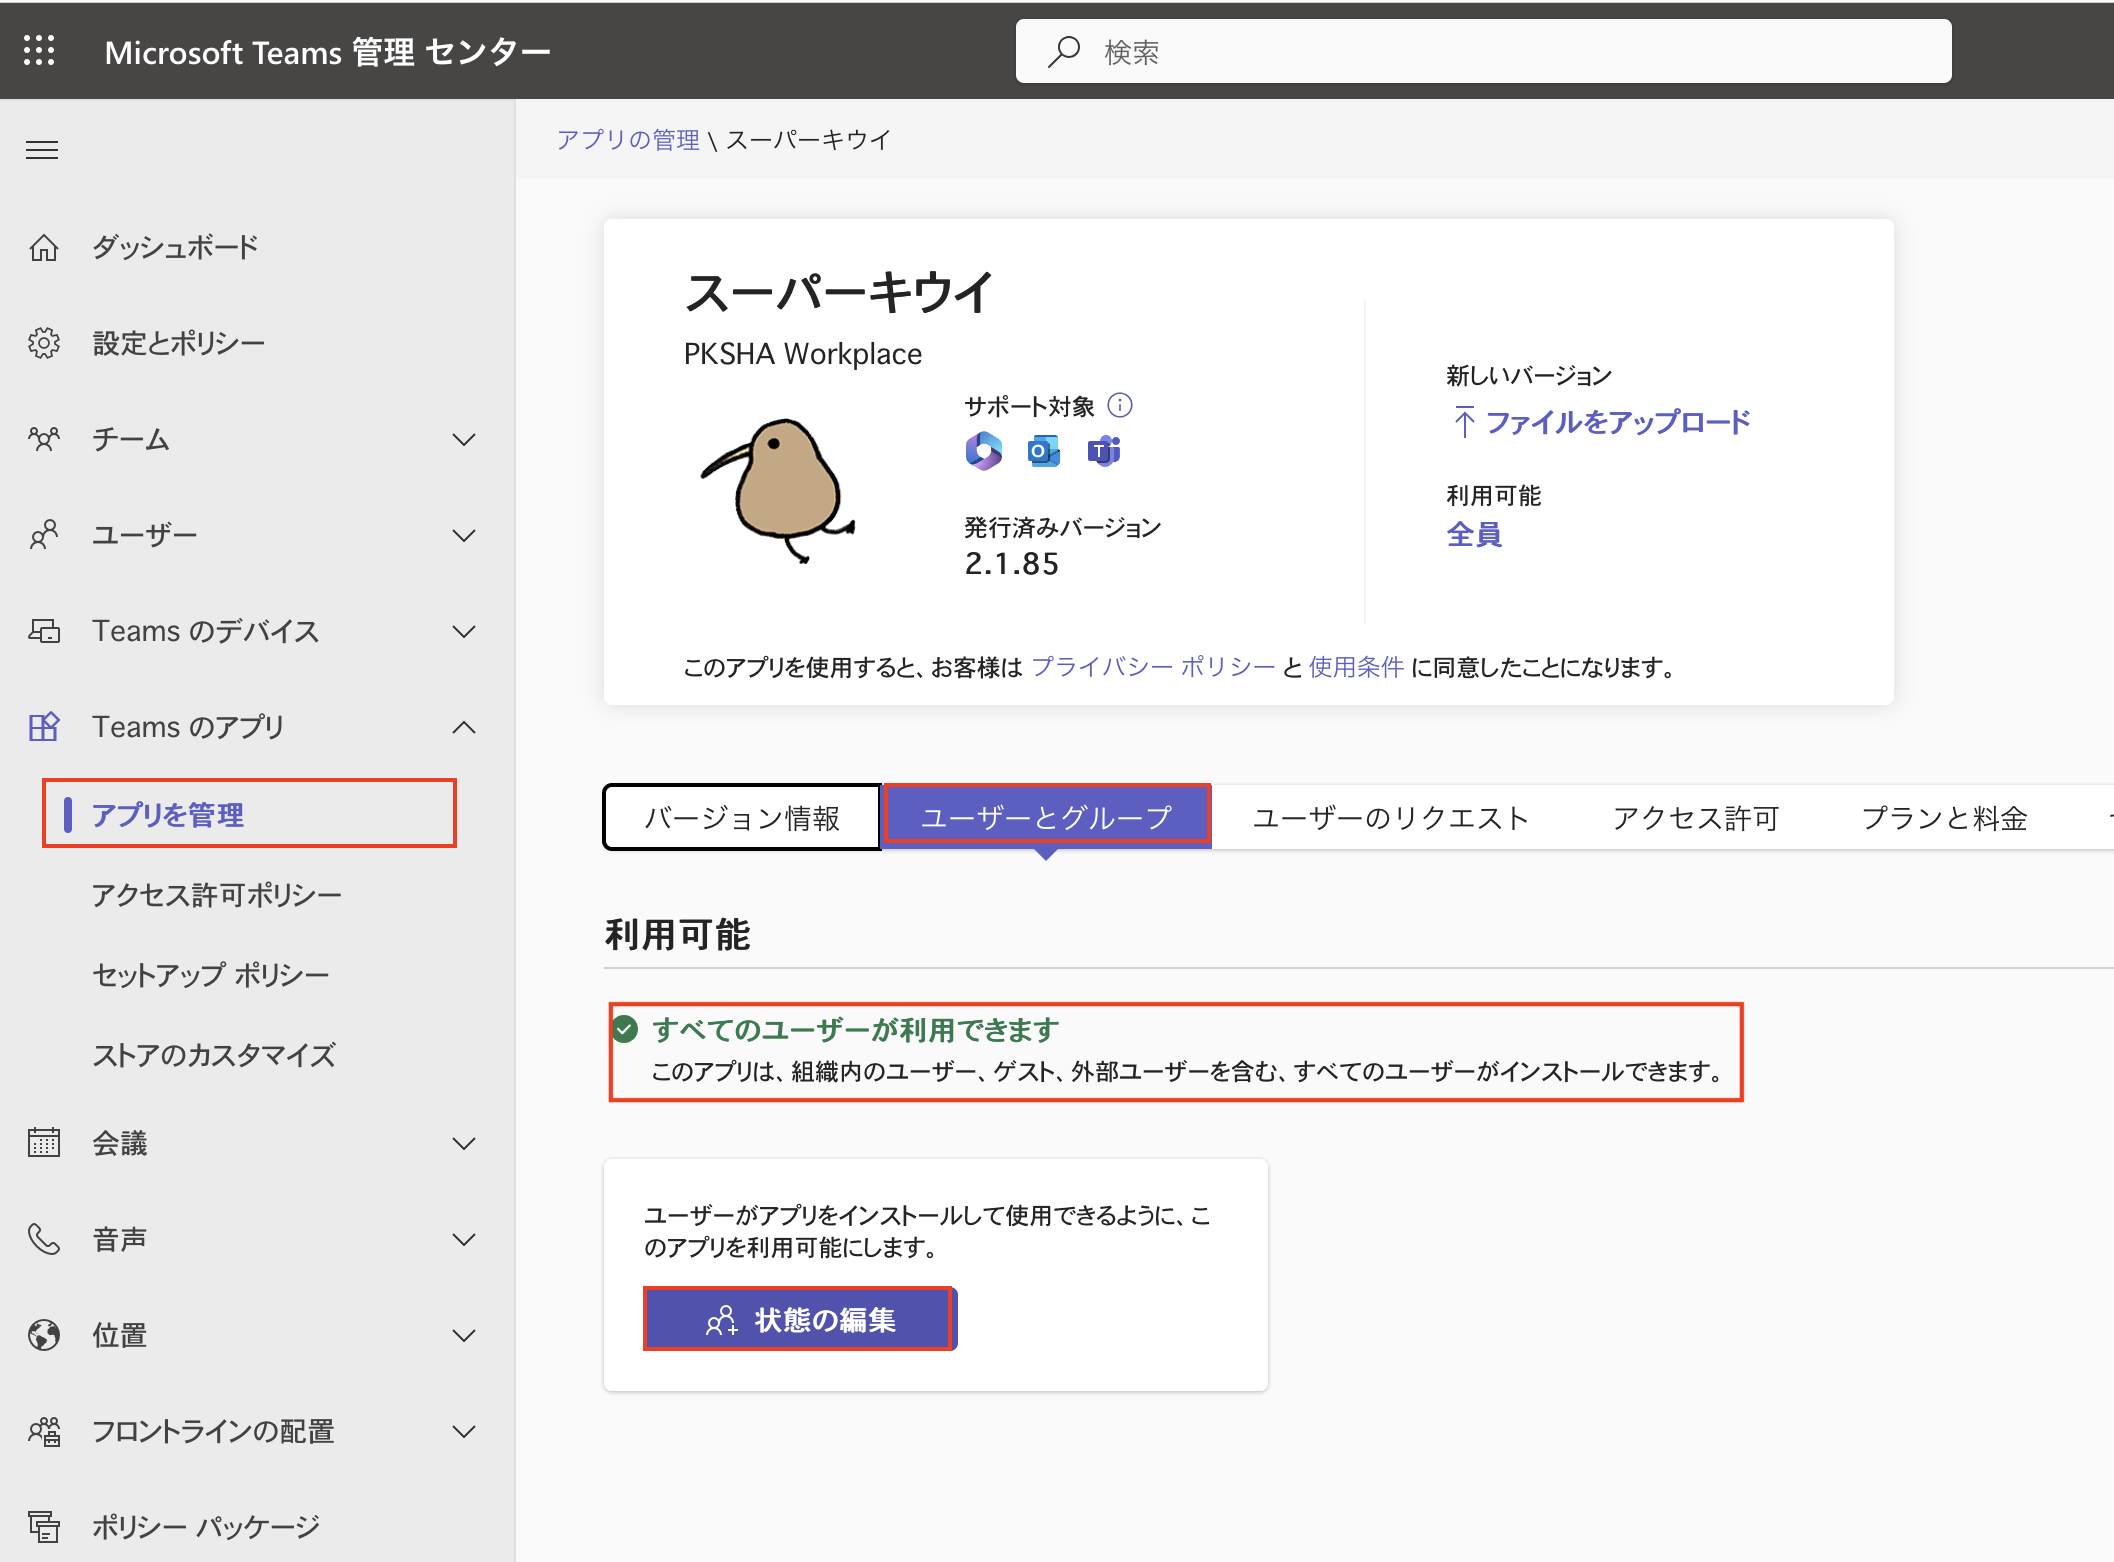This screenshot has width=2114, height=1562.
Task: Expand the 位置 menu chevron
Action: click(x=464, y=1335)
